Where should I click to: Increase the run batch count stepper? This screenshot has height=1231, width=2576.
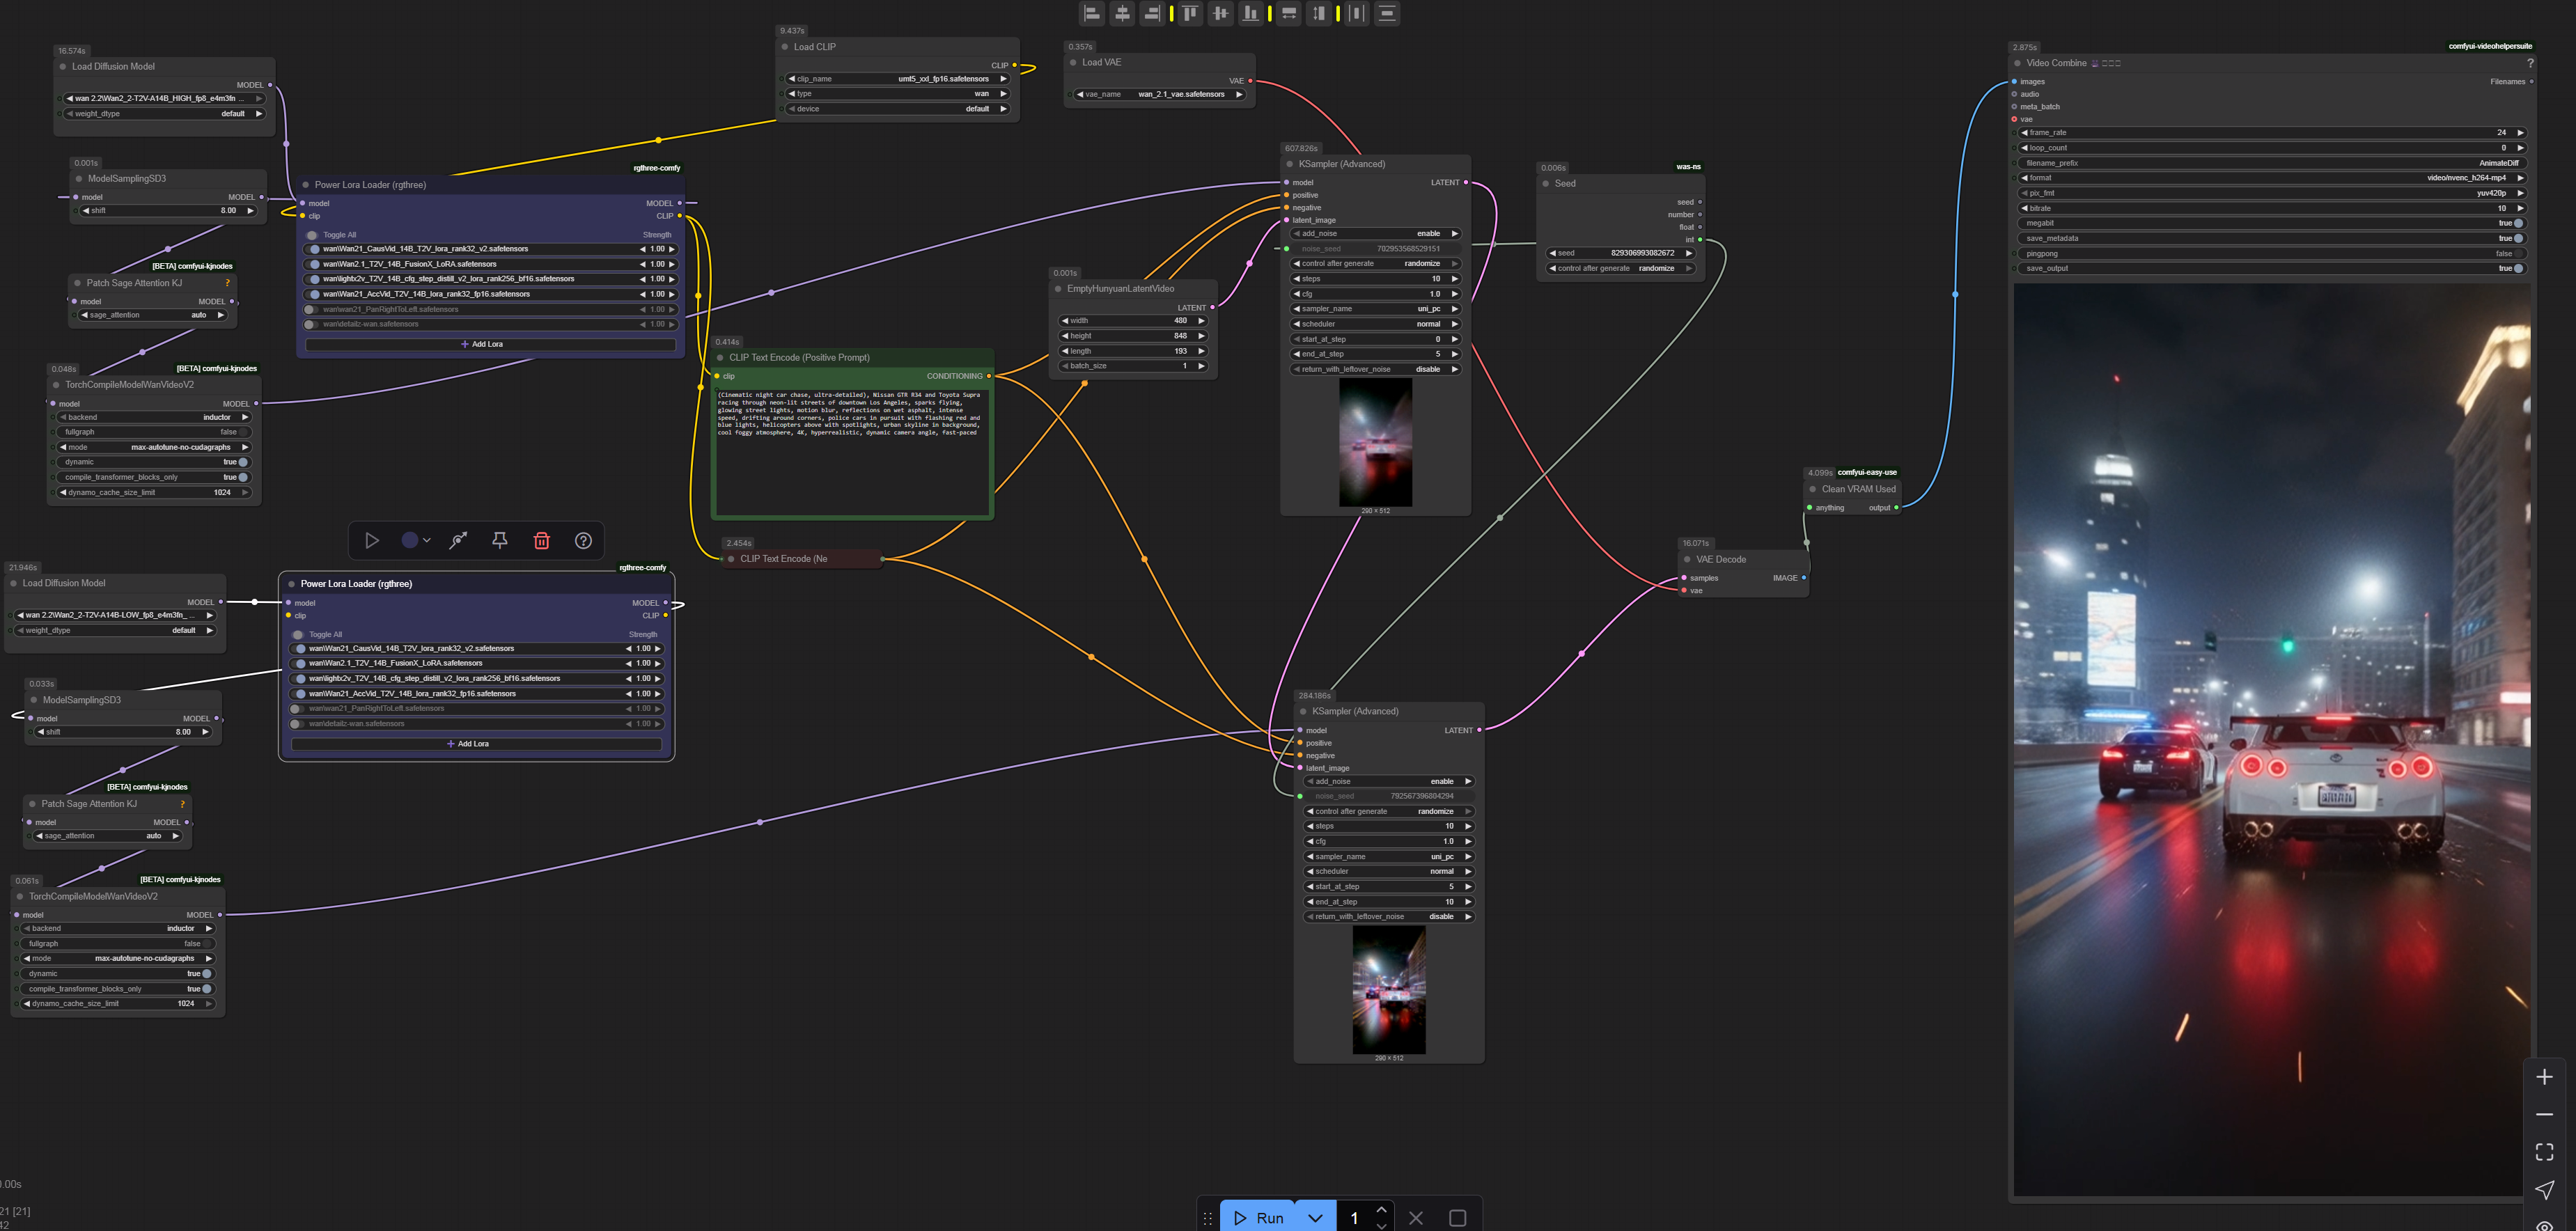[x=1381, y=1210]
